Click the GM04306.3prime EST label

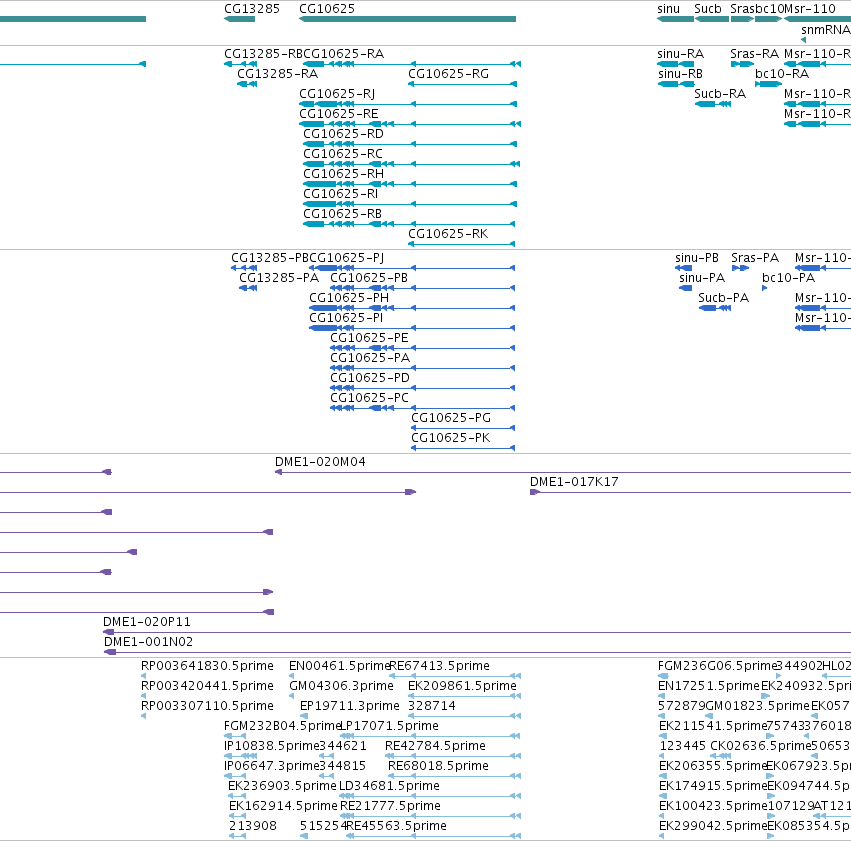click(341, 686)
